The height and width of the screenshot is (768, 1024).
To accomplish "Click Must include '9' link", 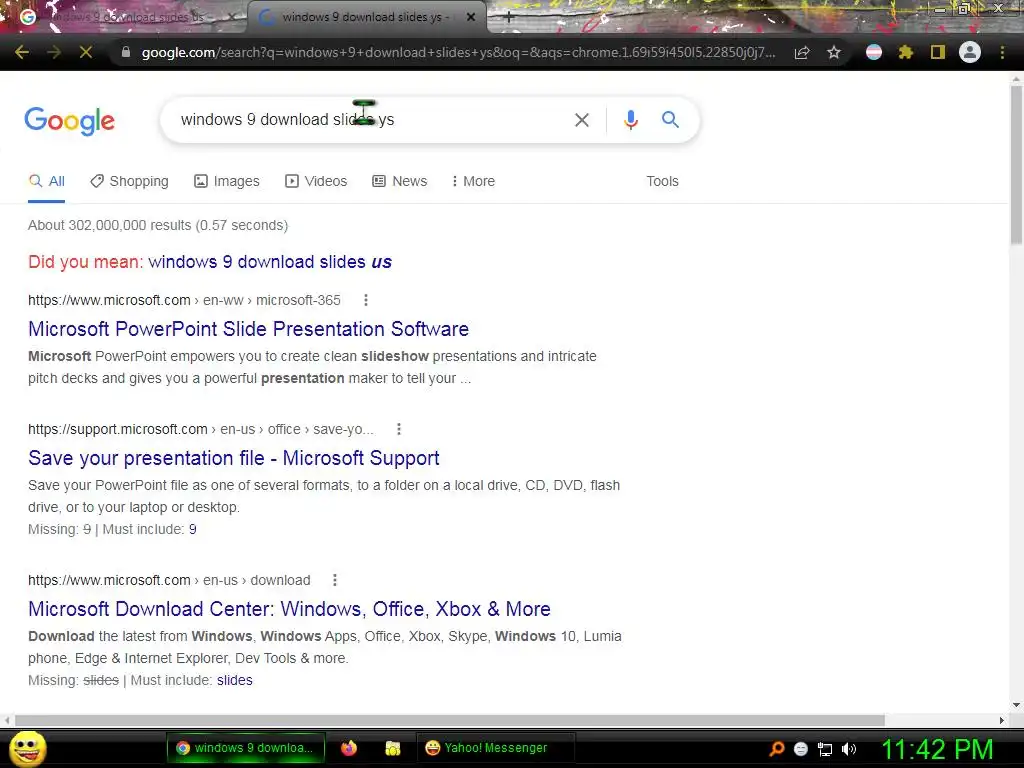I will 193,529.
